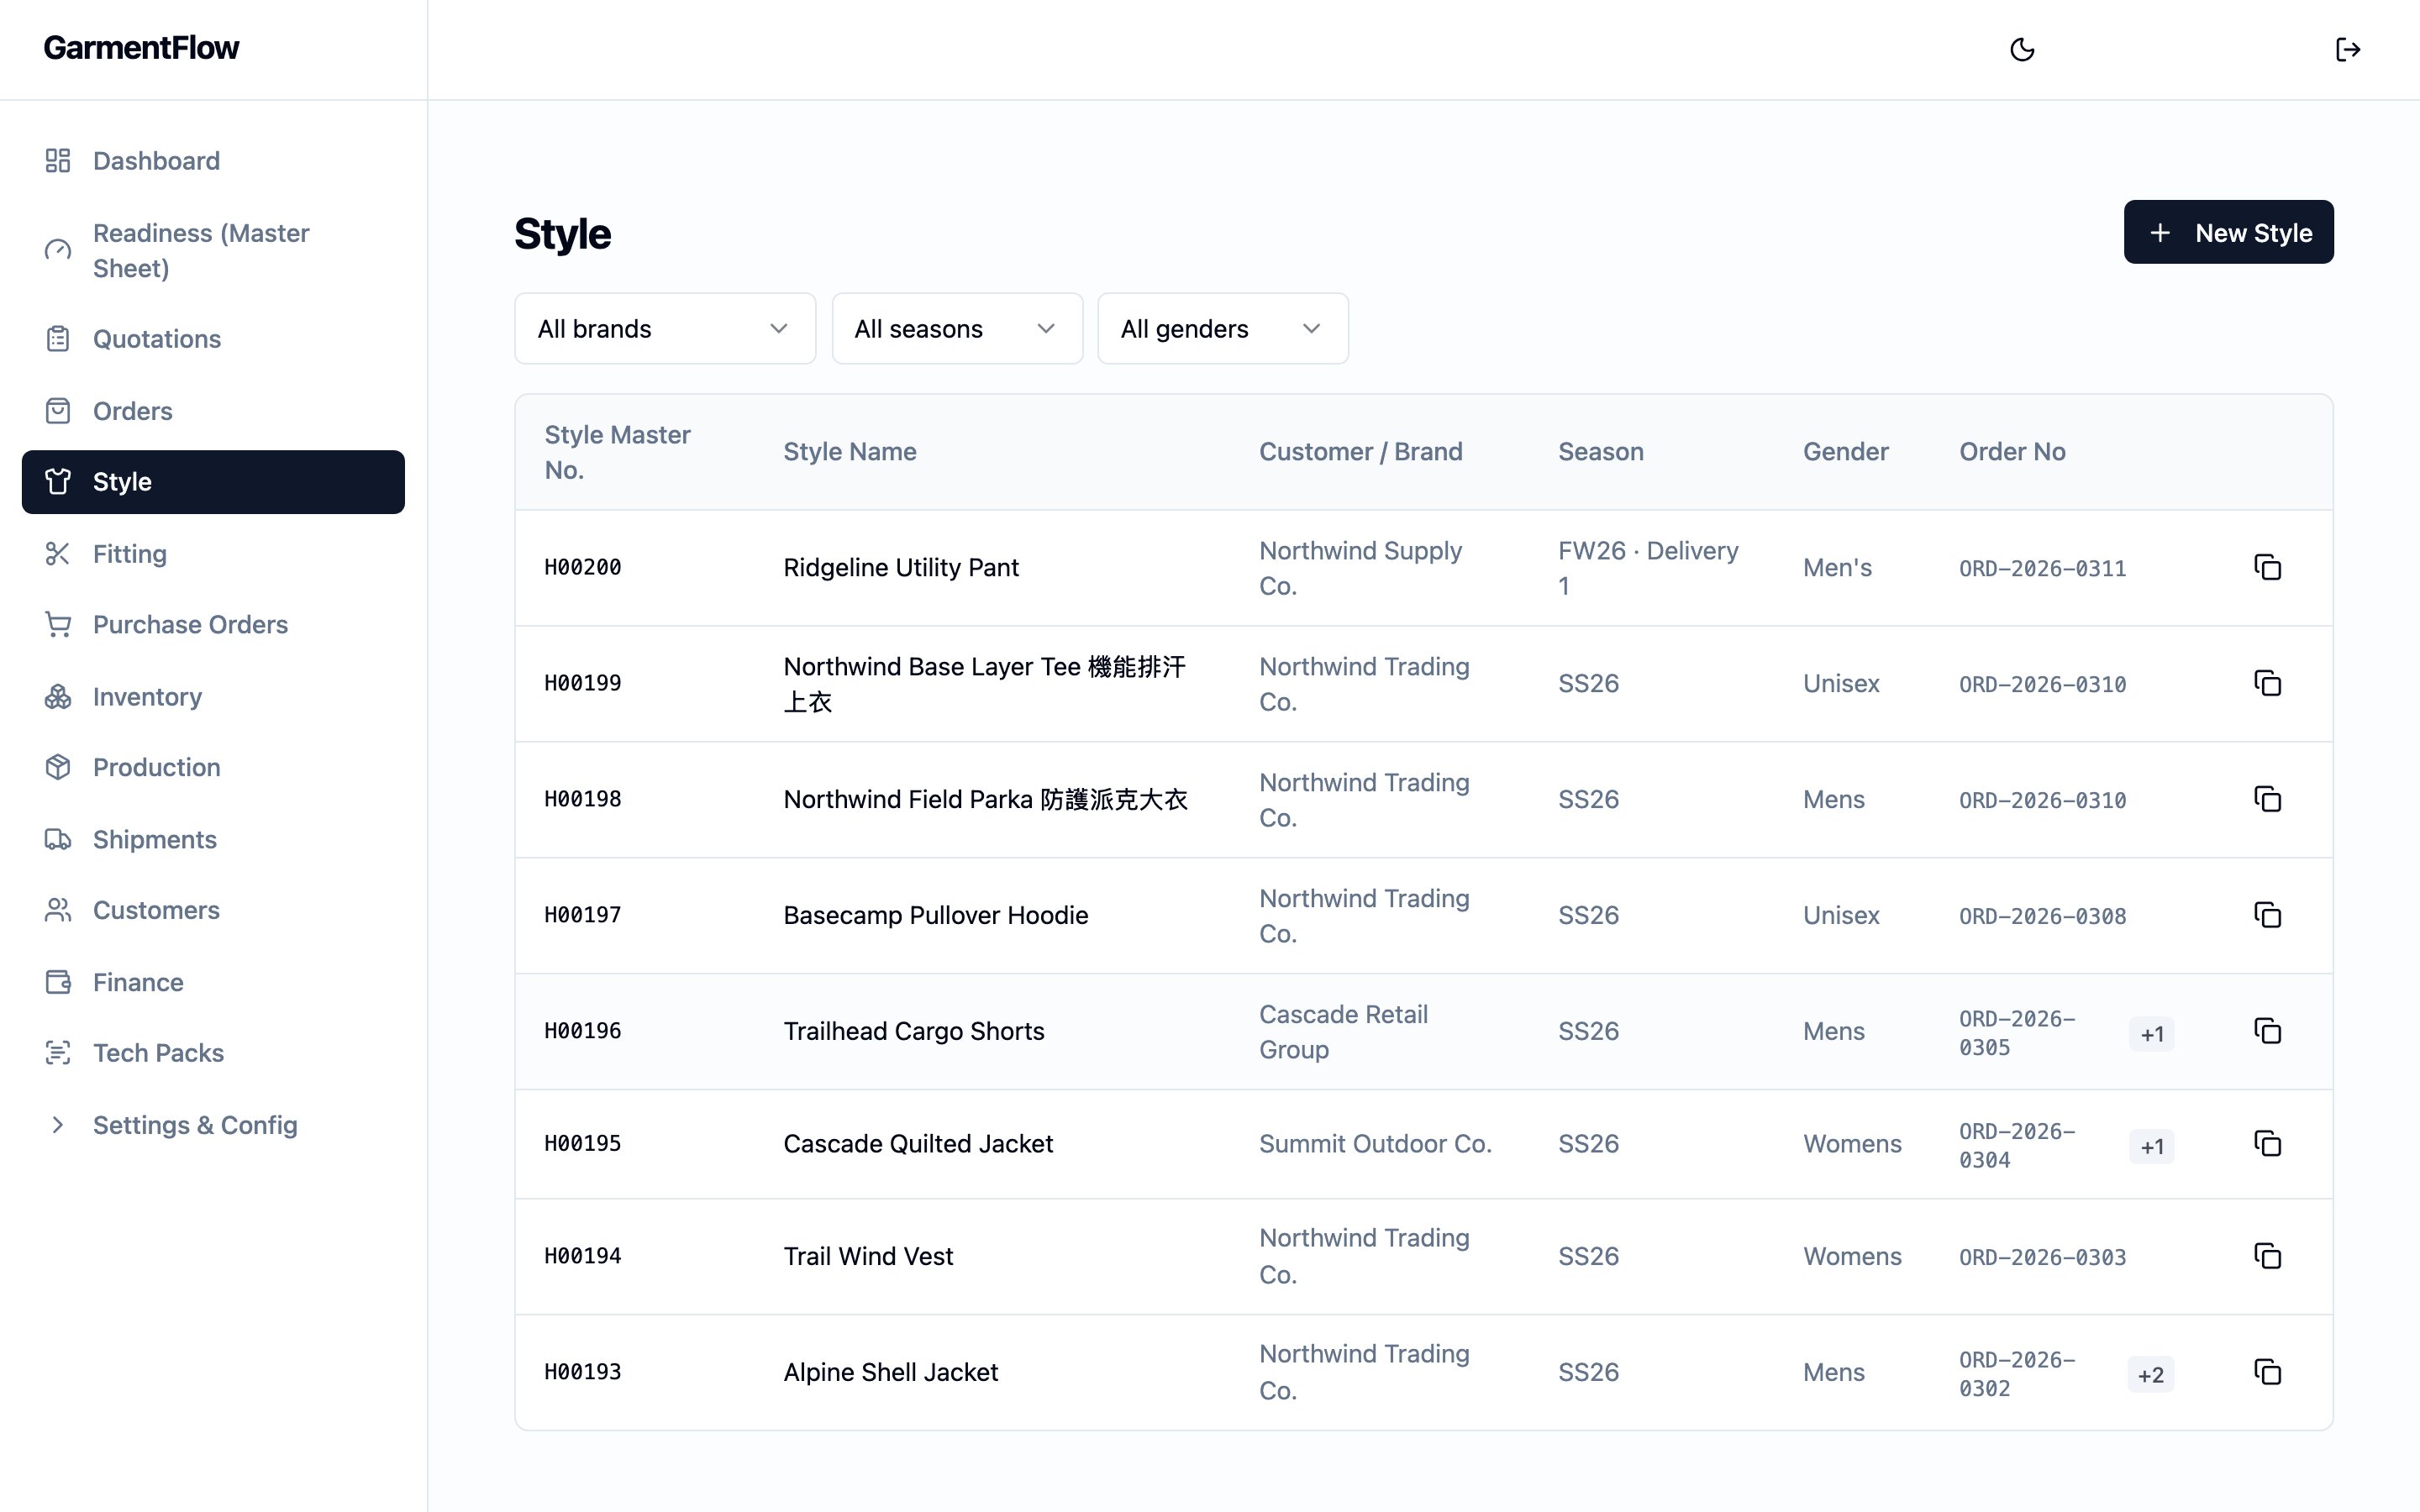Screen dimensions: 2420x1512
Task: Click the Dashboard grid icon in the sidebar
Action: pos(58,161)
